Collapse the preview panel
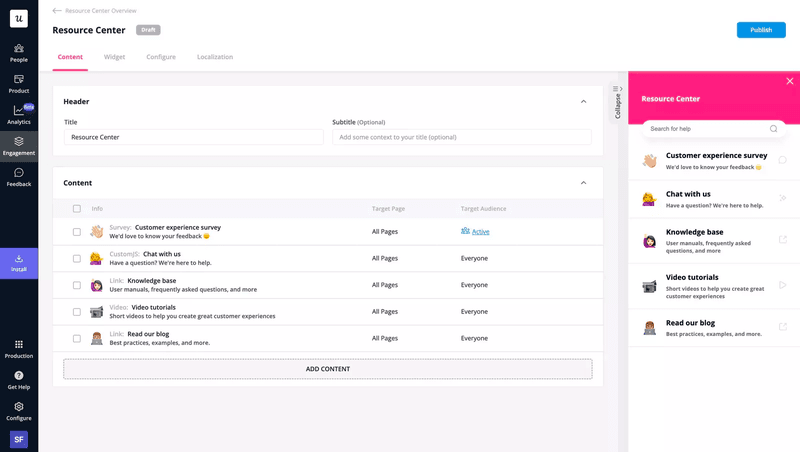This screenshot has width=800, height=452. point(617,103)
